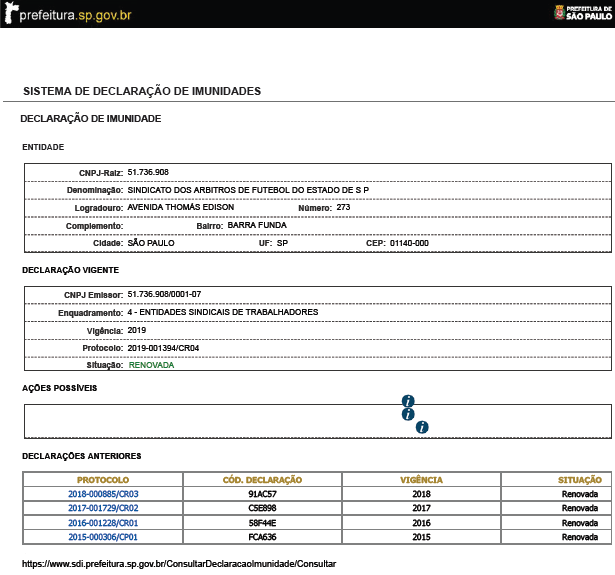This screenshot has width=615, height=575.
Task: Click the RENOVADA status in Declaração Vigente
Action: point(151,366)
